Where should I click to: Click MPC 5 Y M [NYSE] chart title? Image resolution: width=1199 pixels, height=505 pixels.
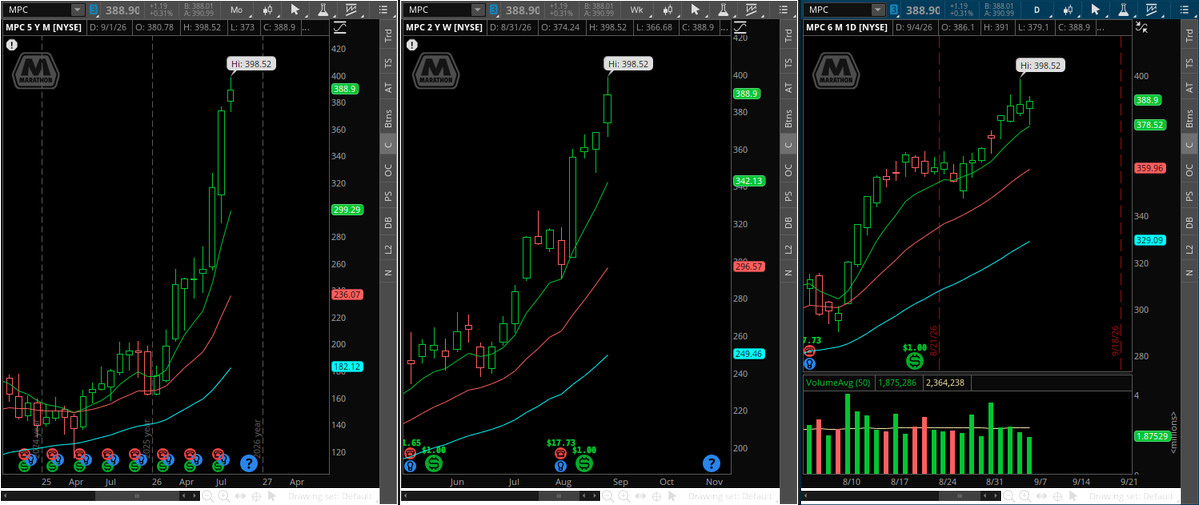(43, 27)
